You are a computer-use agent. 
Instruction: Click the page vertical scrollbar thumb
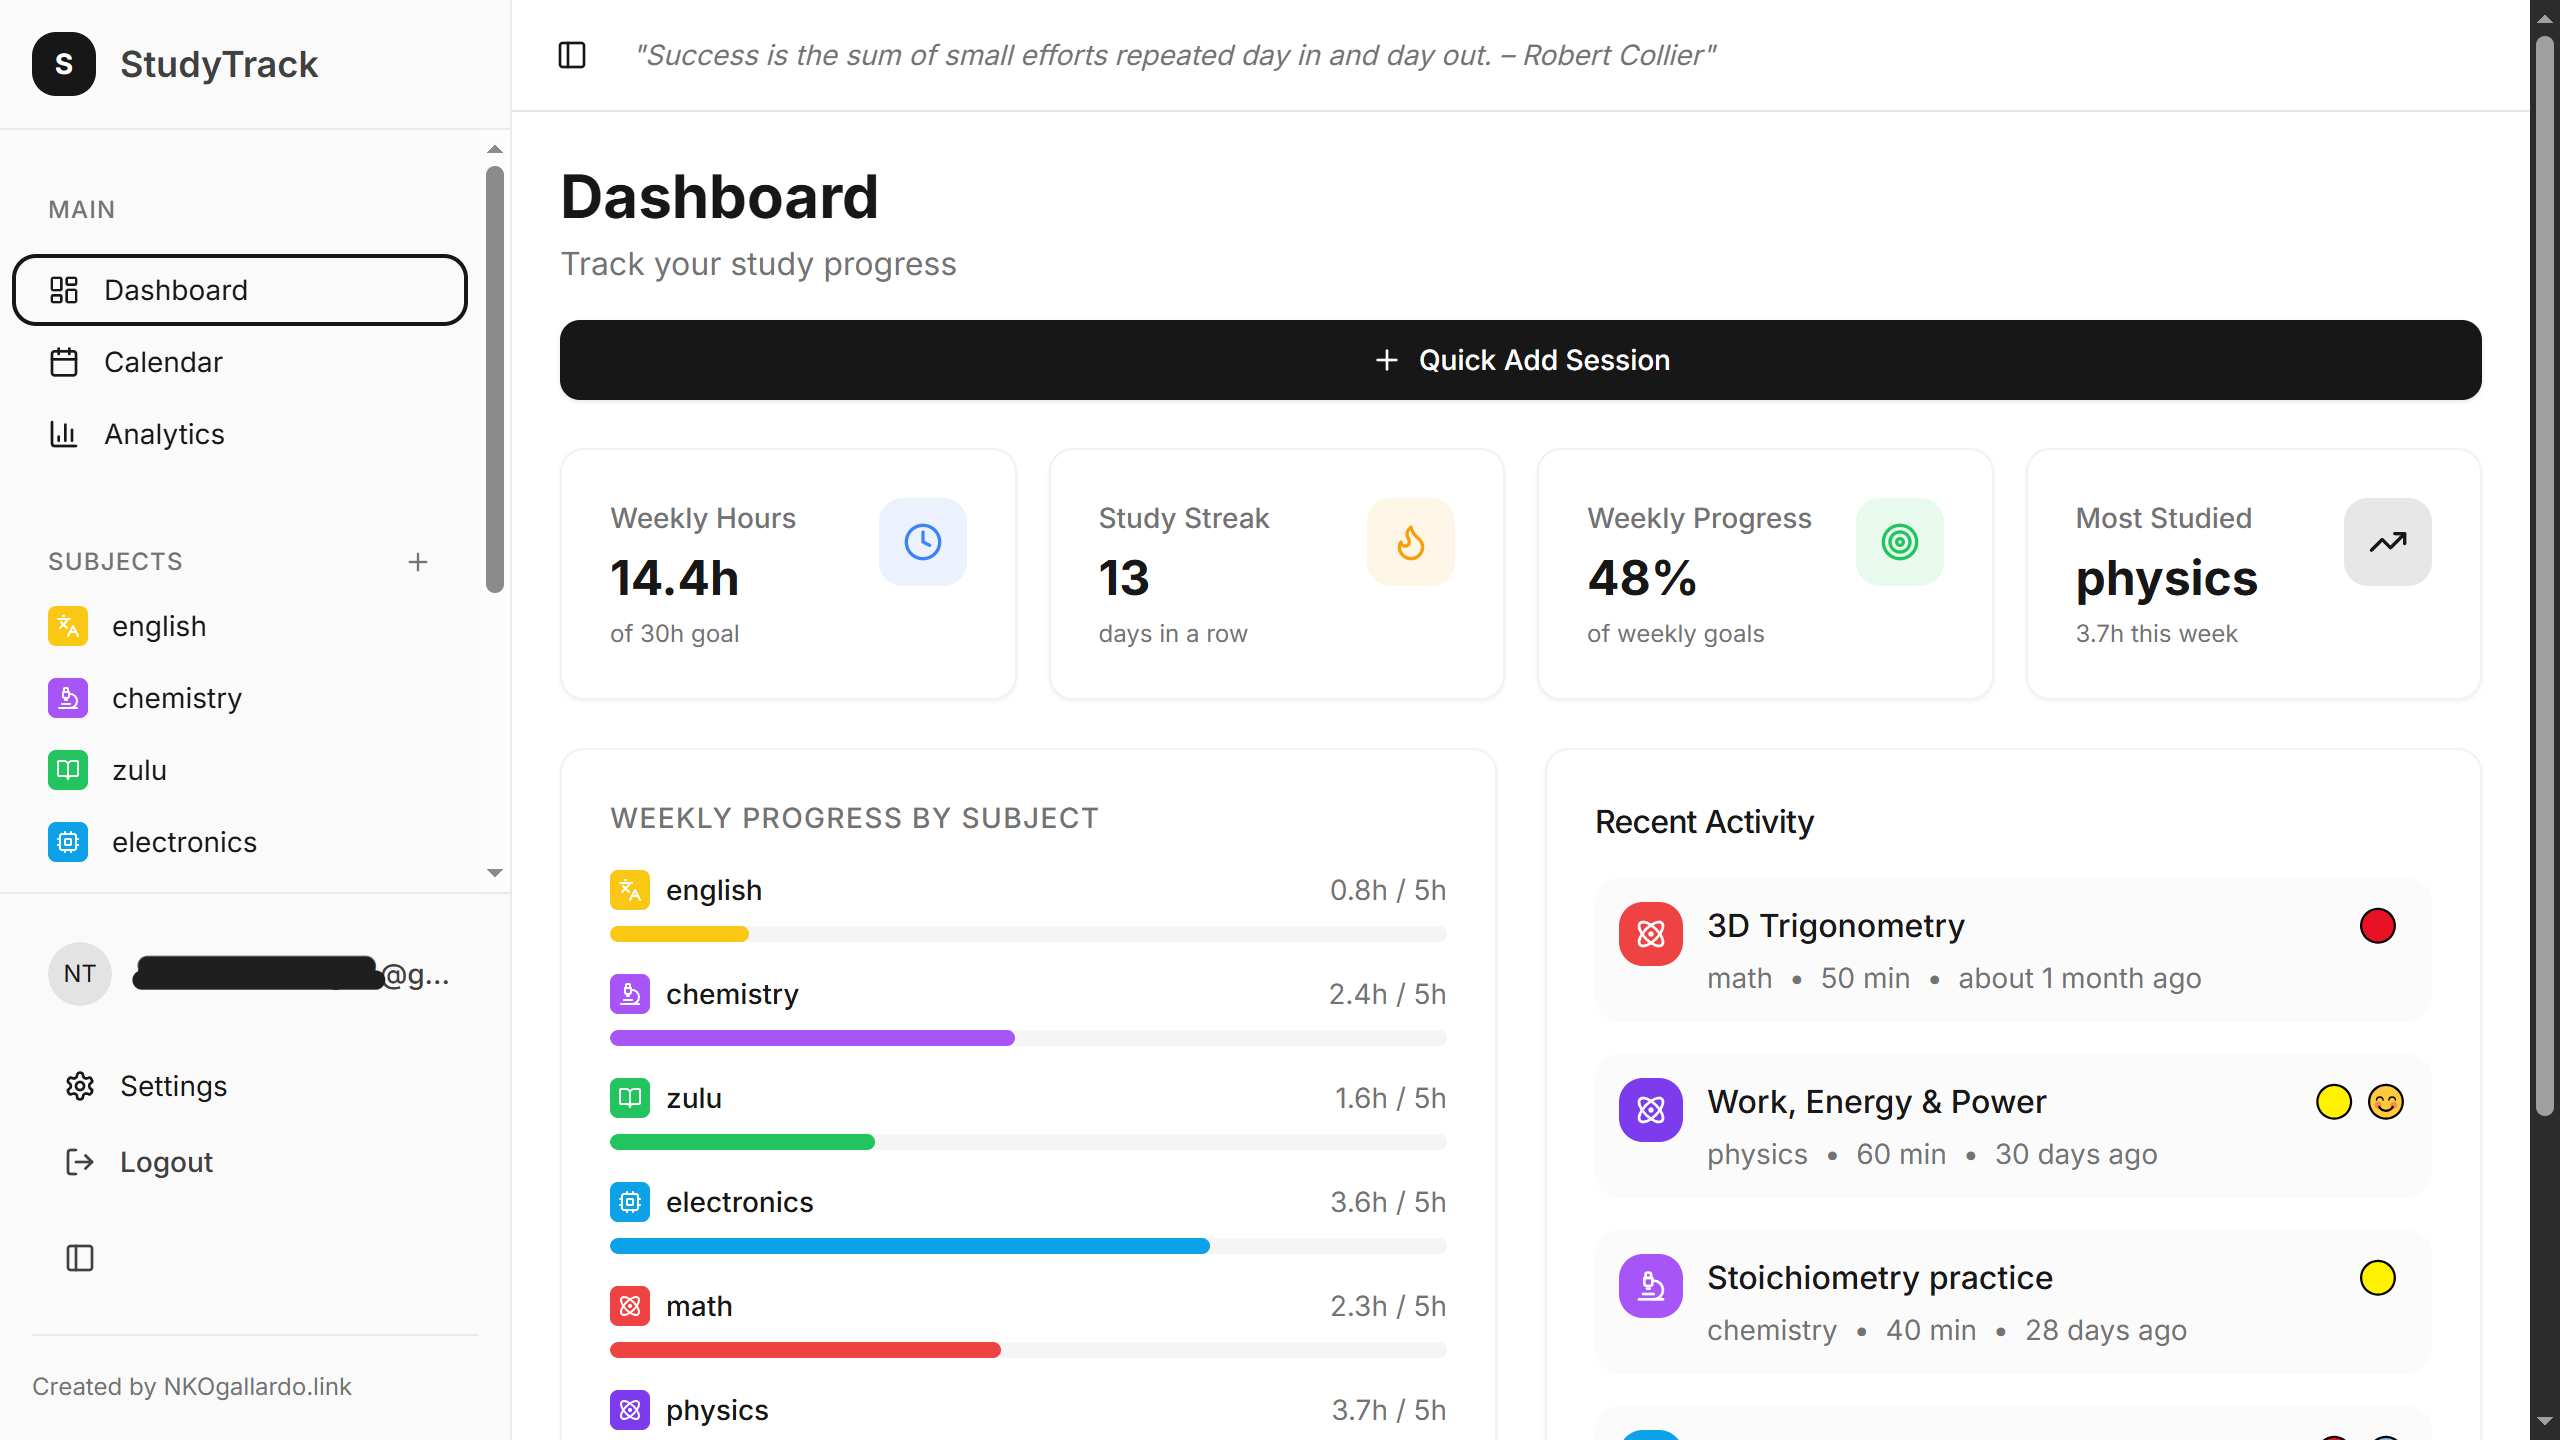(x=2545, y=575)
